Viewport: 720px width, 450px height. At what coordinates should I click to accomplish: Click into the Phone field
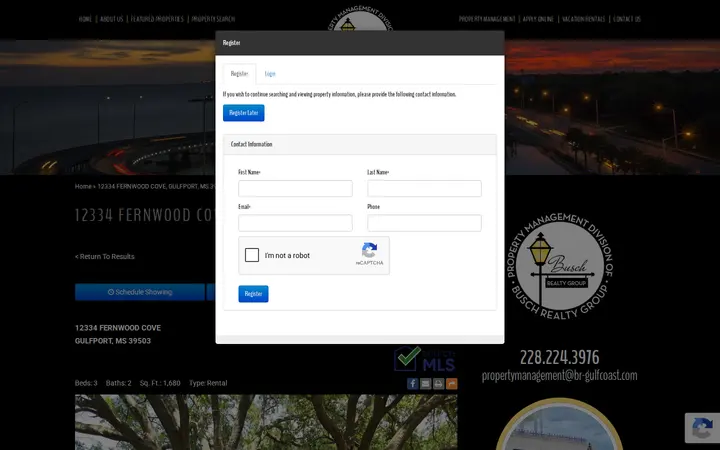(424, 223)
